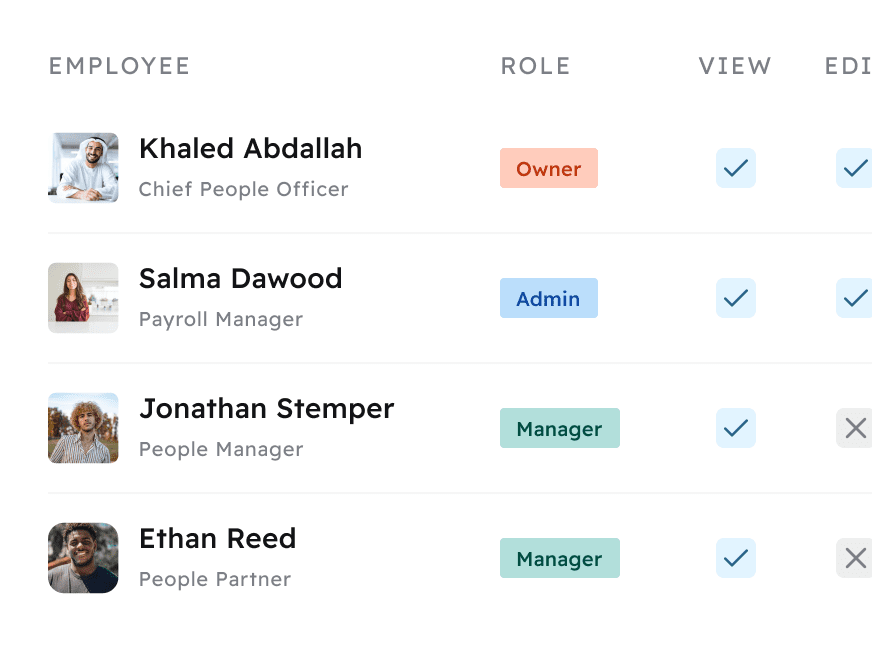Enable Edit permission for Ethan Reed

click(x=854, y=558)
